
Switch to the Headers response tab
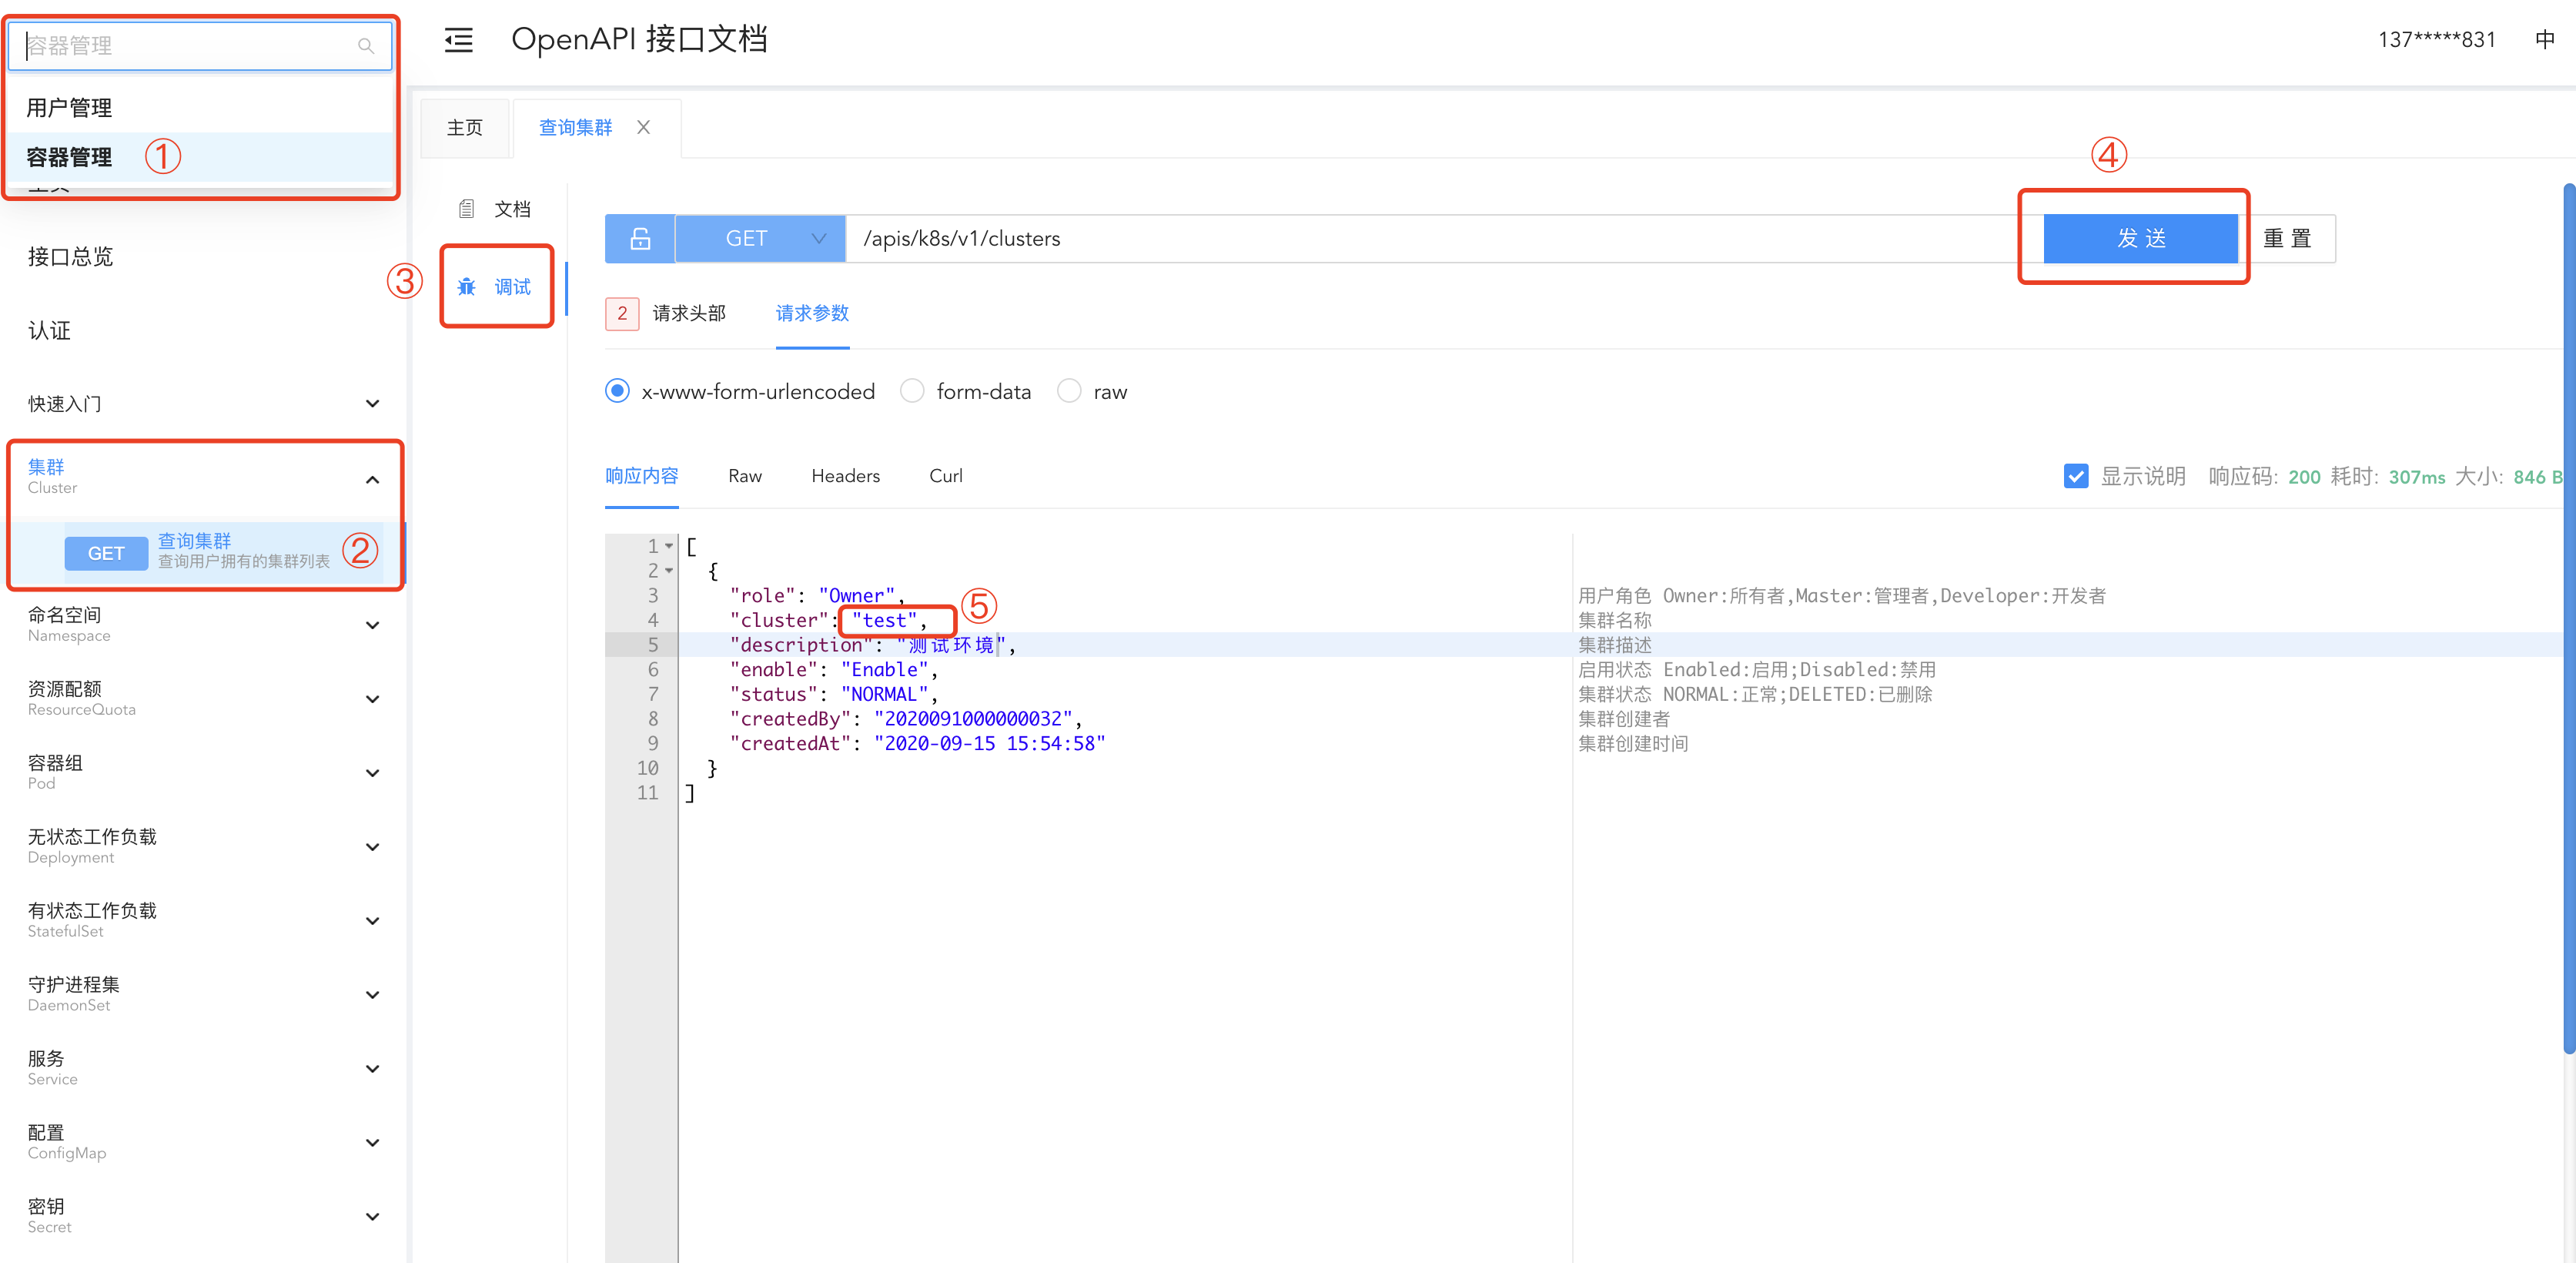point(845,476)
